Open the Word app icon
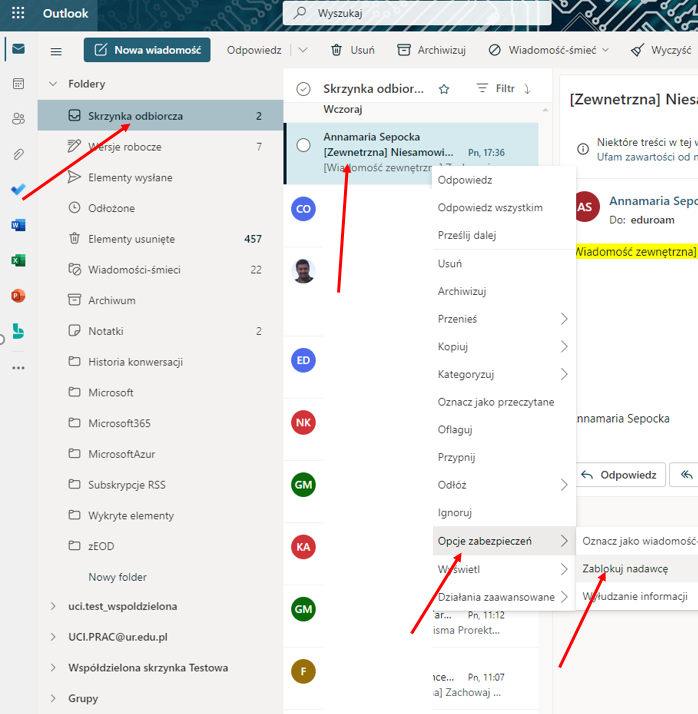 [18, 225]
